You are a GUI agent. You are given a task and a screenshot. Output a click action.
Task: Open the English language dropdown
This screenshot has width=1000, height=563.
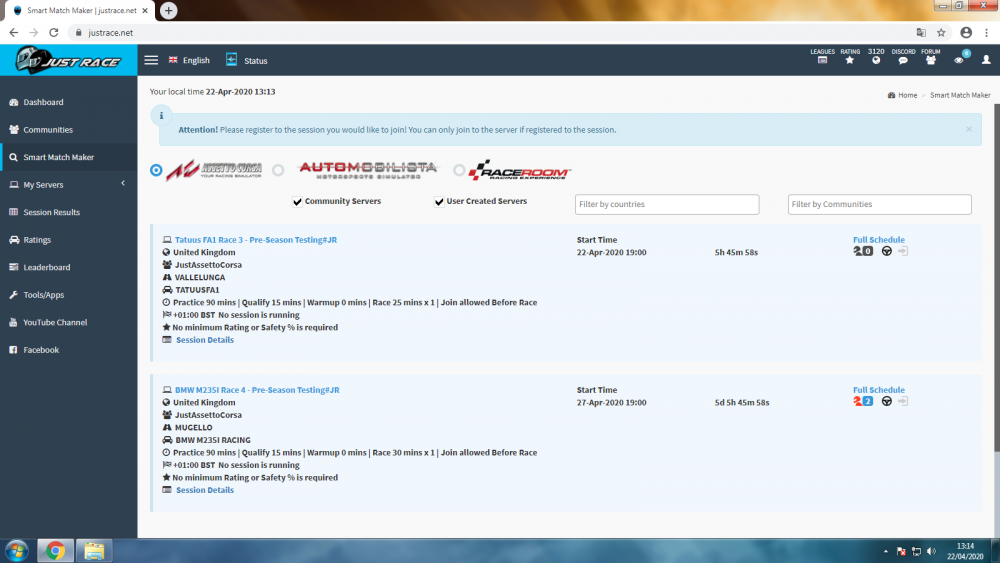coord(189,60)
